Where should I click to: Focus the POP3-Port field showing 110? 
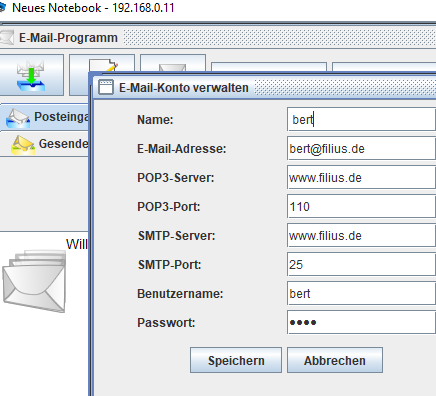point(361,206)
